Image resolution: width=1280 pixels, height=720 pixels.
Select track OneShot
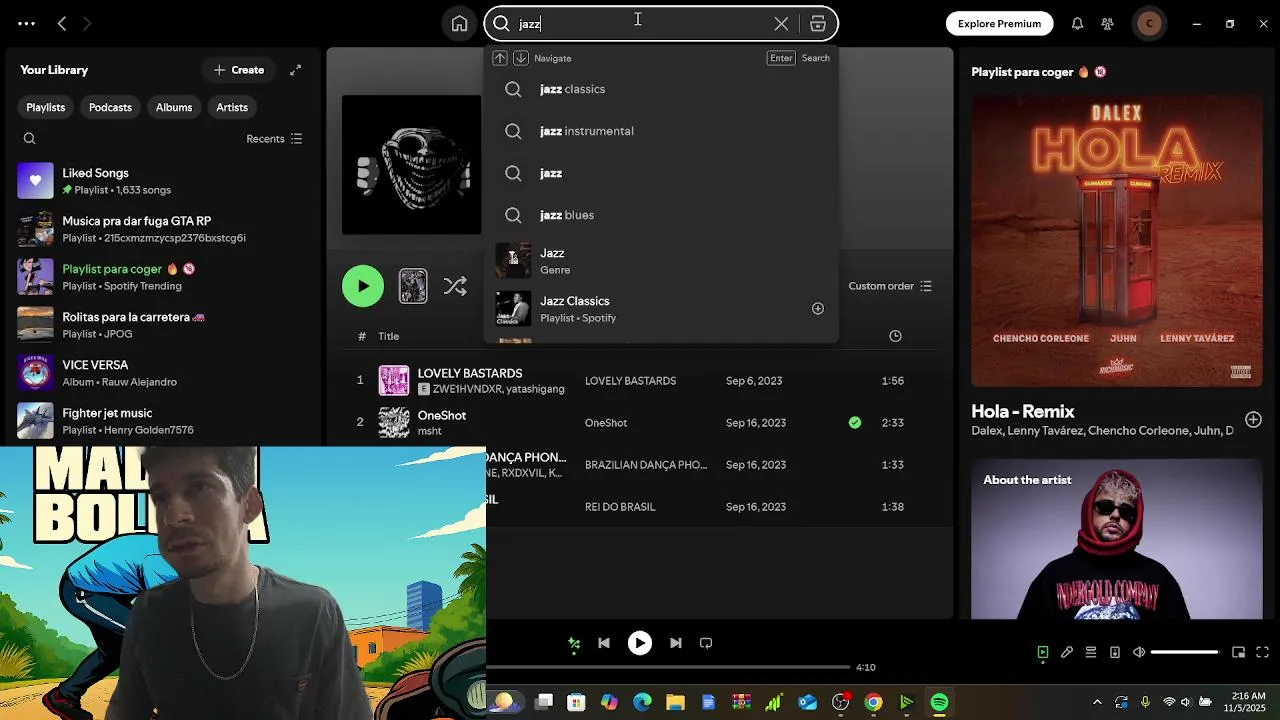[x=640, y=423]
